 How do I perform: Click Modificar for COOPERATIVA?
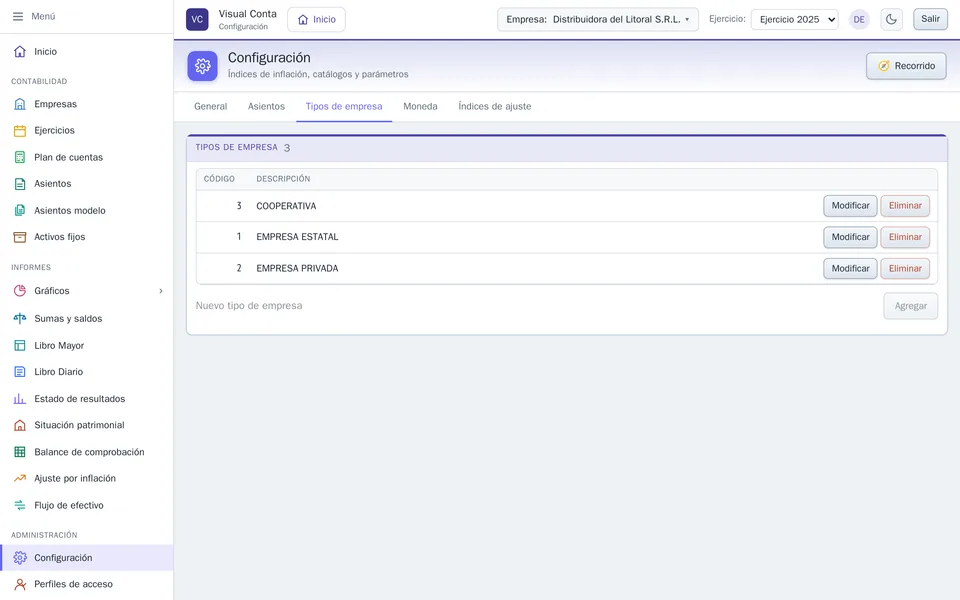850,206
